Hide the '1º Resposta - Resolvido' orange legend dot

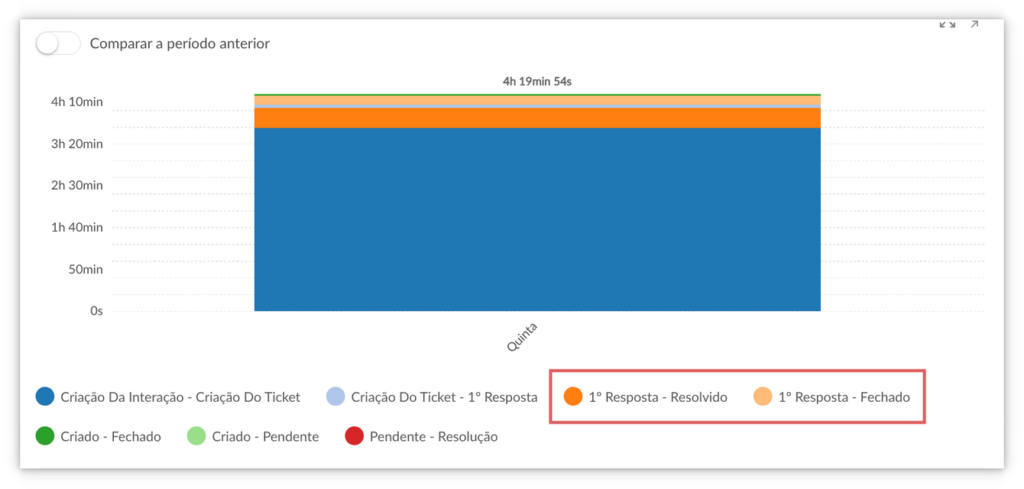[x=573, y=397]
